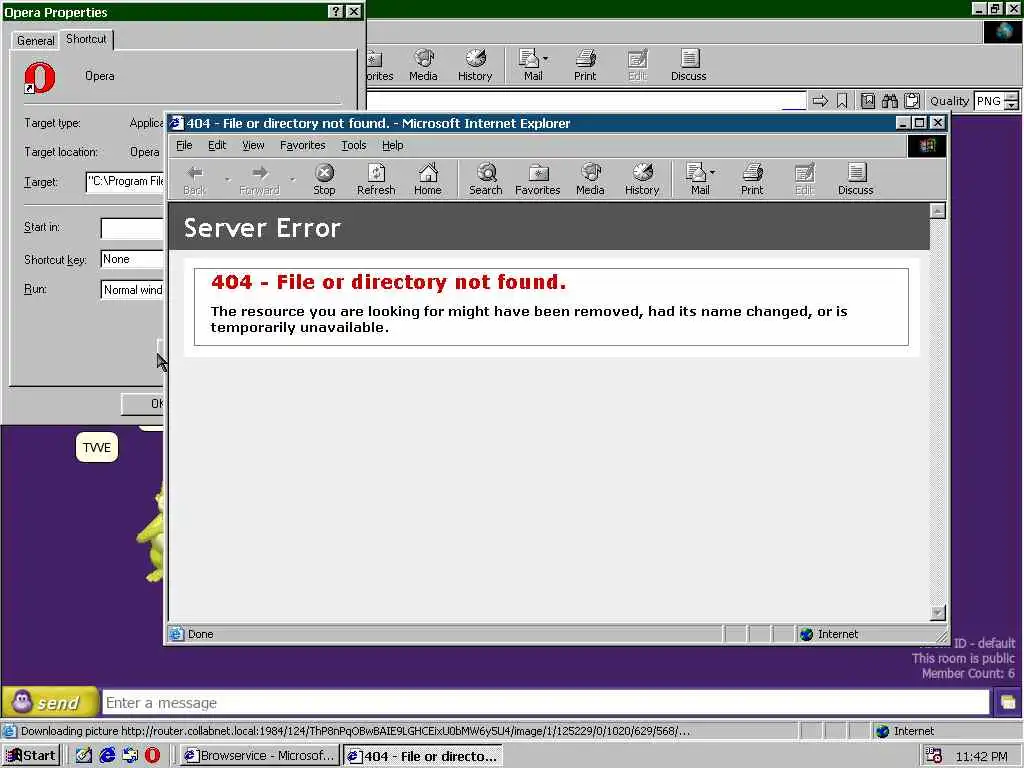Click the yellow icon right of the message box
The width and height of the screenshot is (1024, 768).
(1008, 703)
